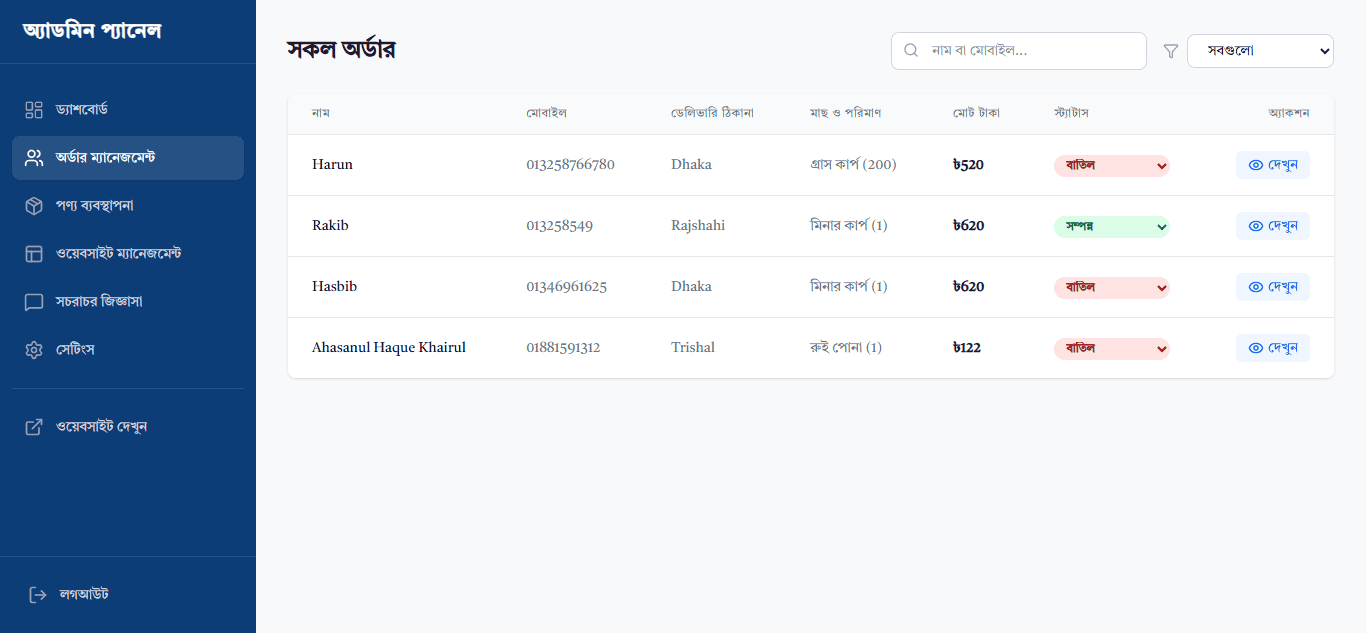
Task: Click the filter funnel icon
Action: click(1171, 51)
